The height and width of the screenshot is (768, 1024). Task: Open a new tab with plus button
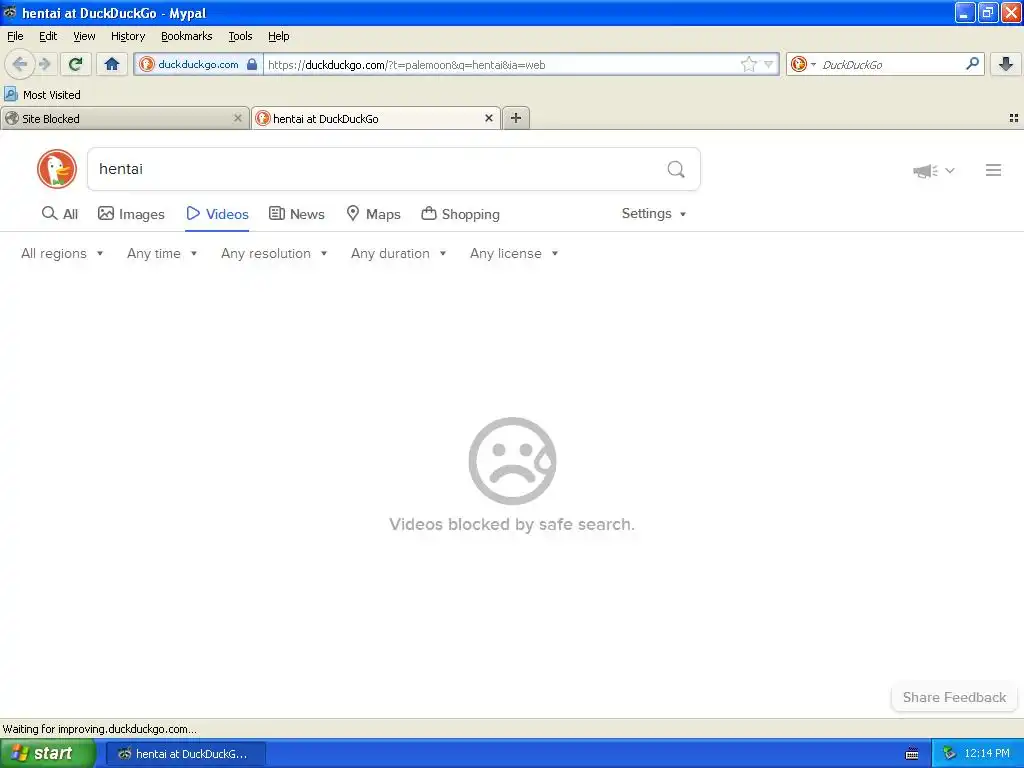click(516, 118)
